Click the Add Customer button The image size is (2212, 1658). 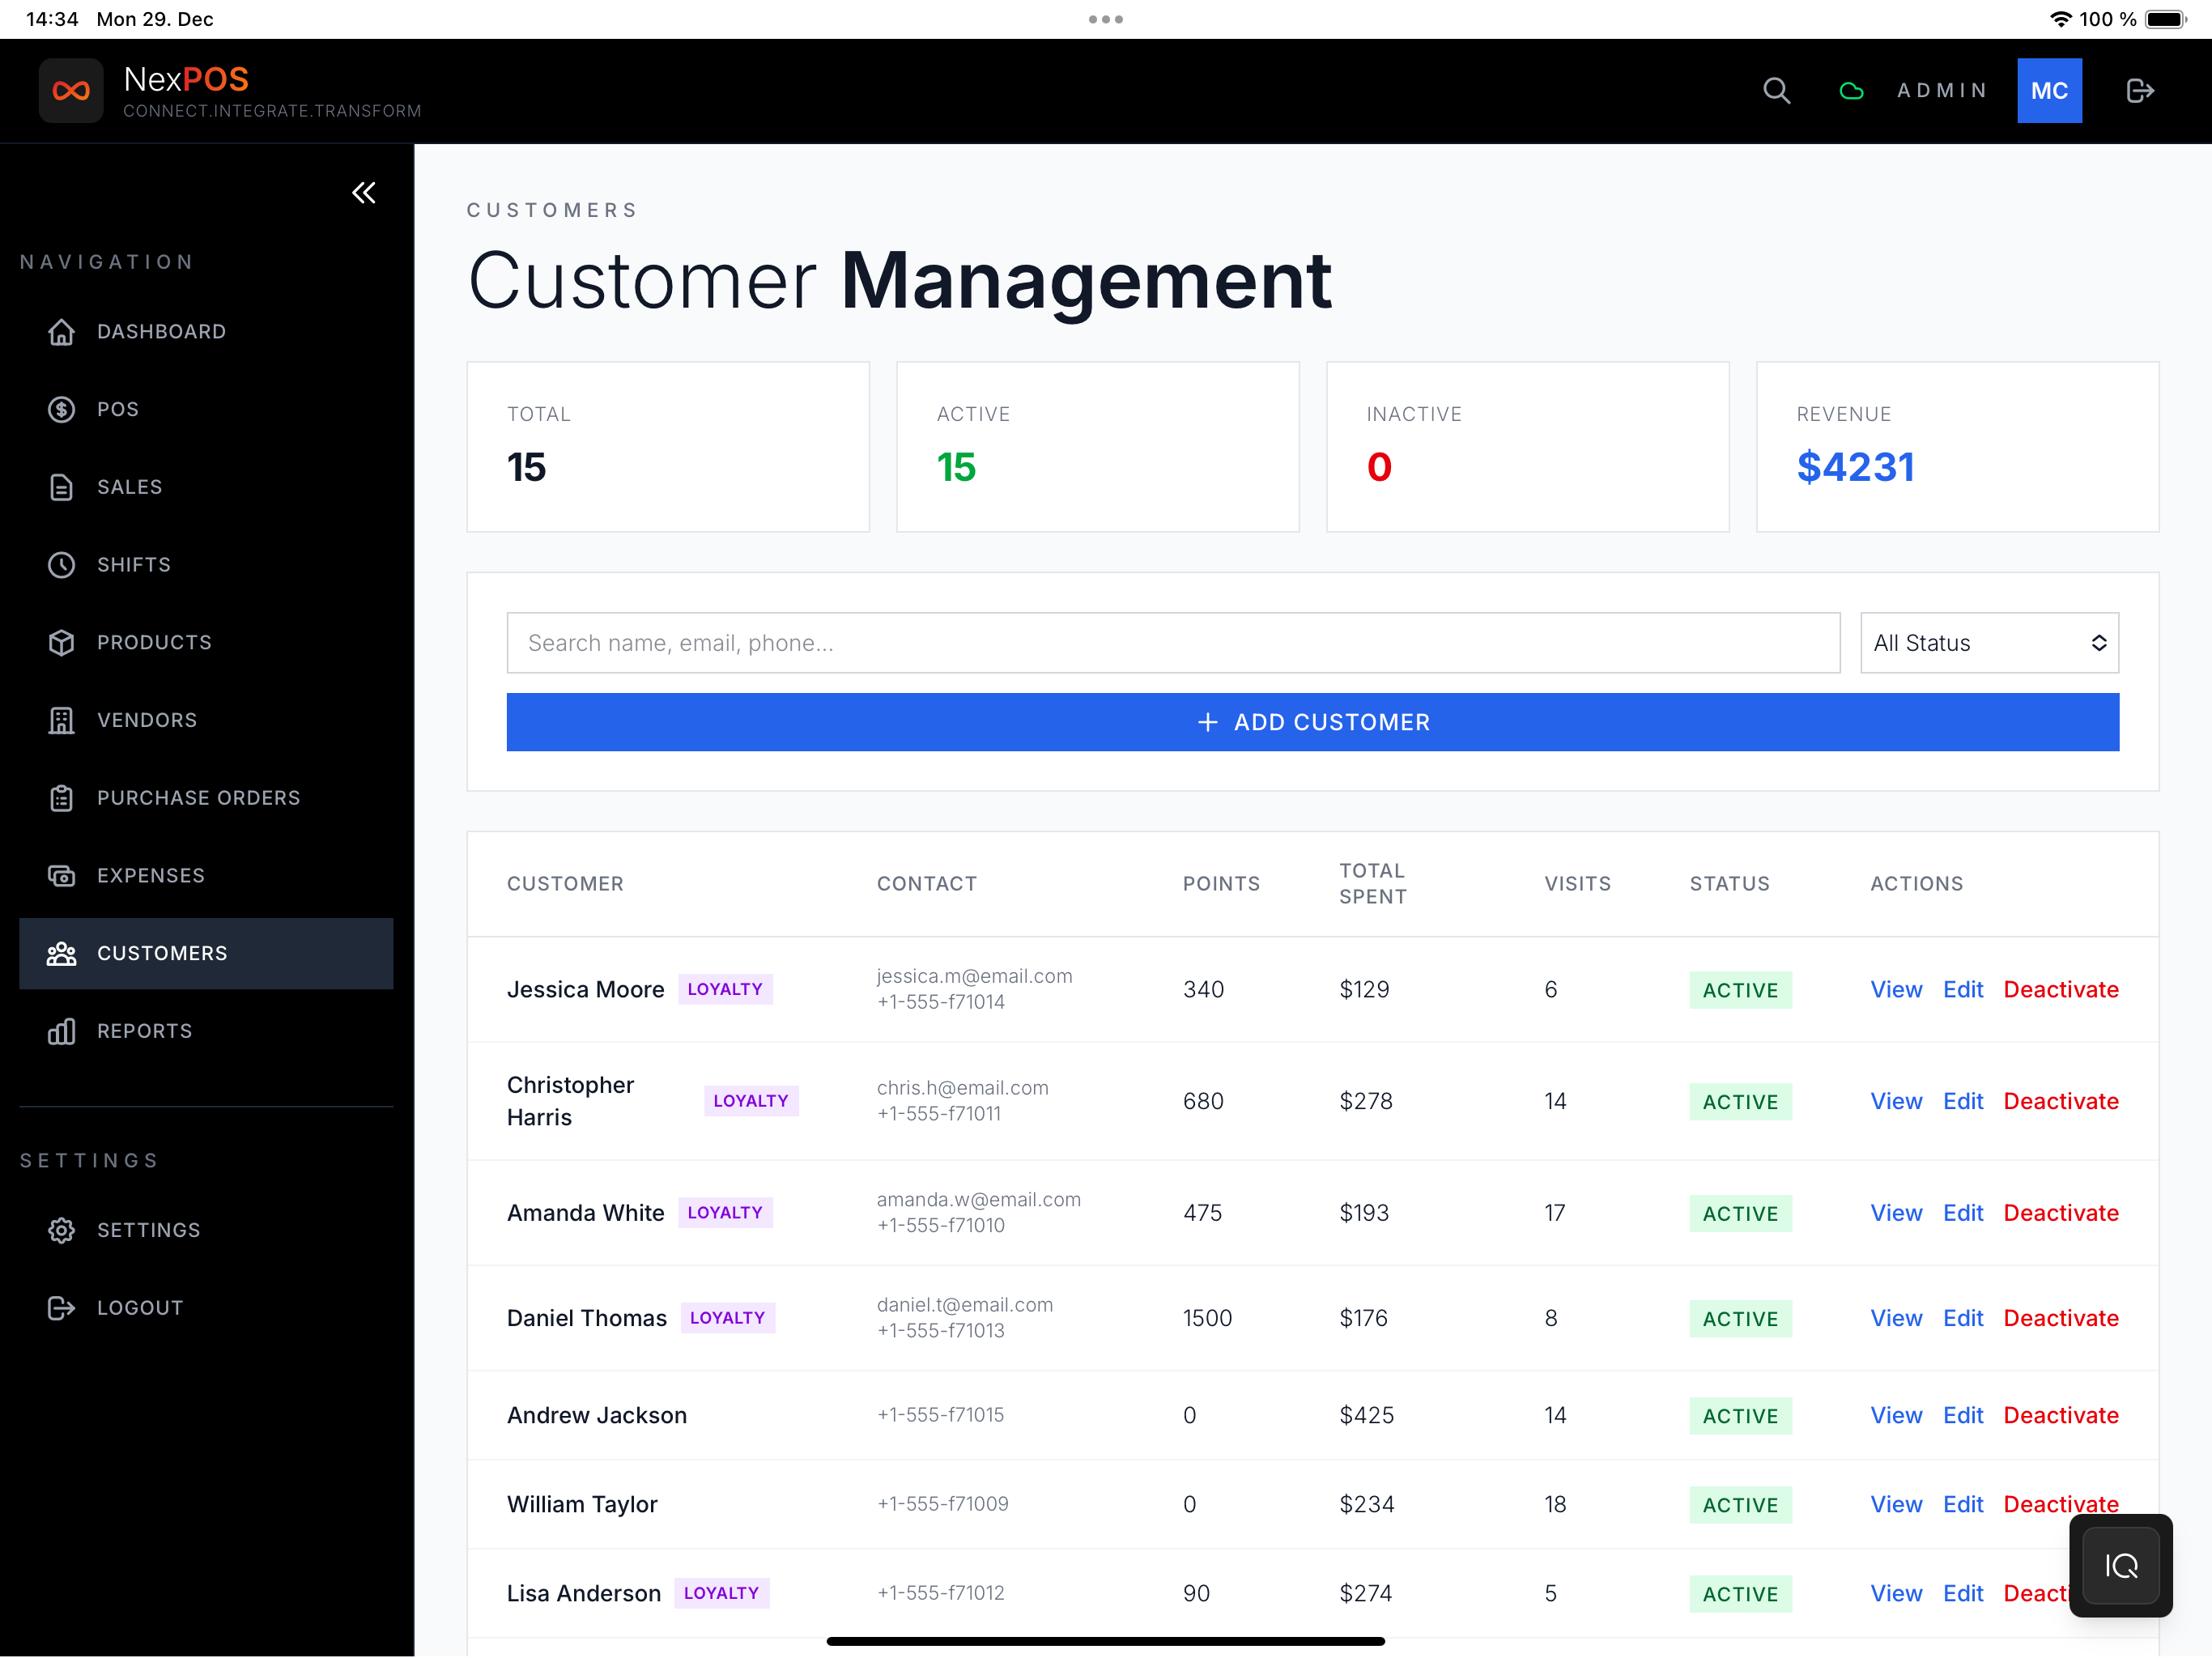tap(1312, 722)
